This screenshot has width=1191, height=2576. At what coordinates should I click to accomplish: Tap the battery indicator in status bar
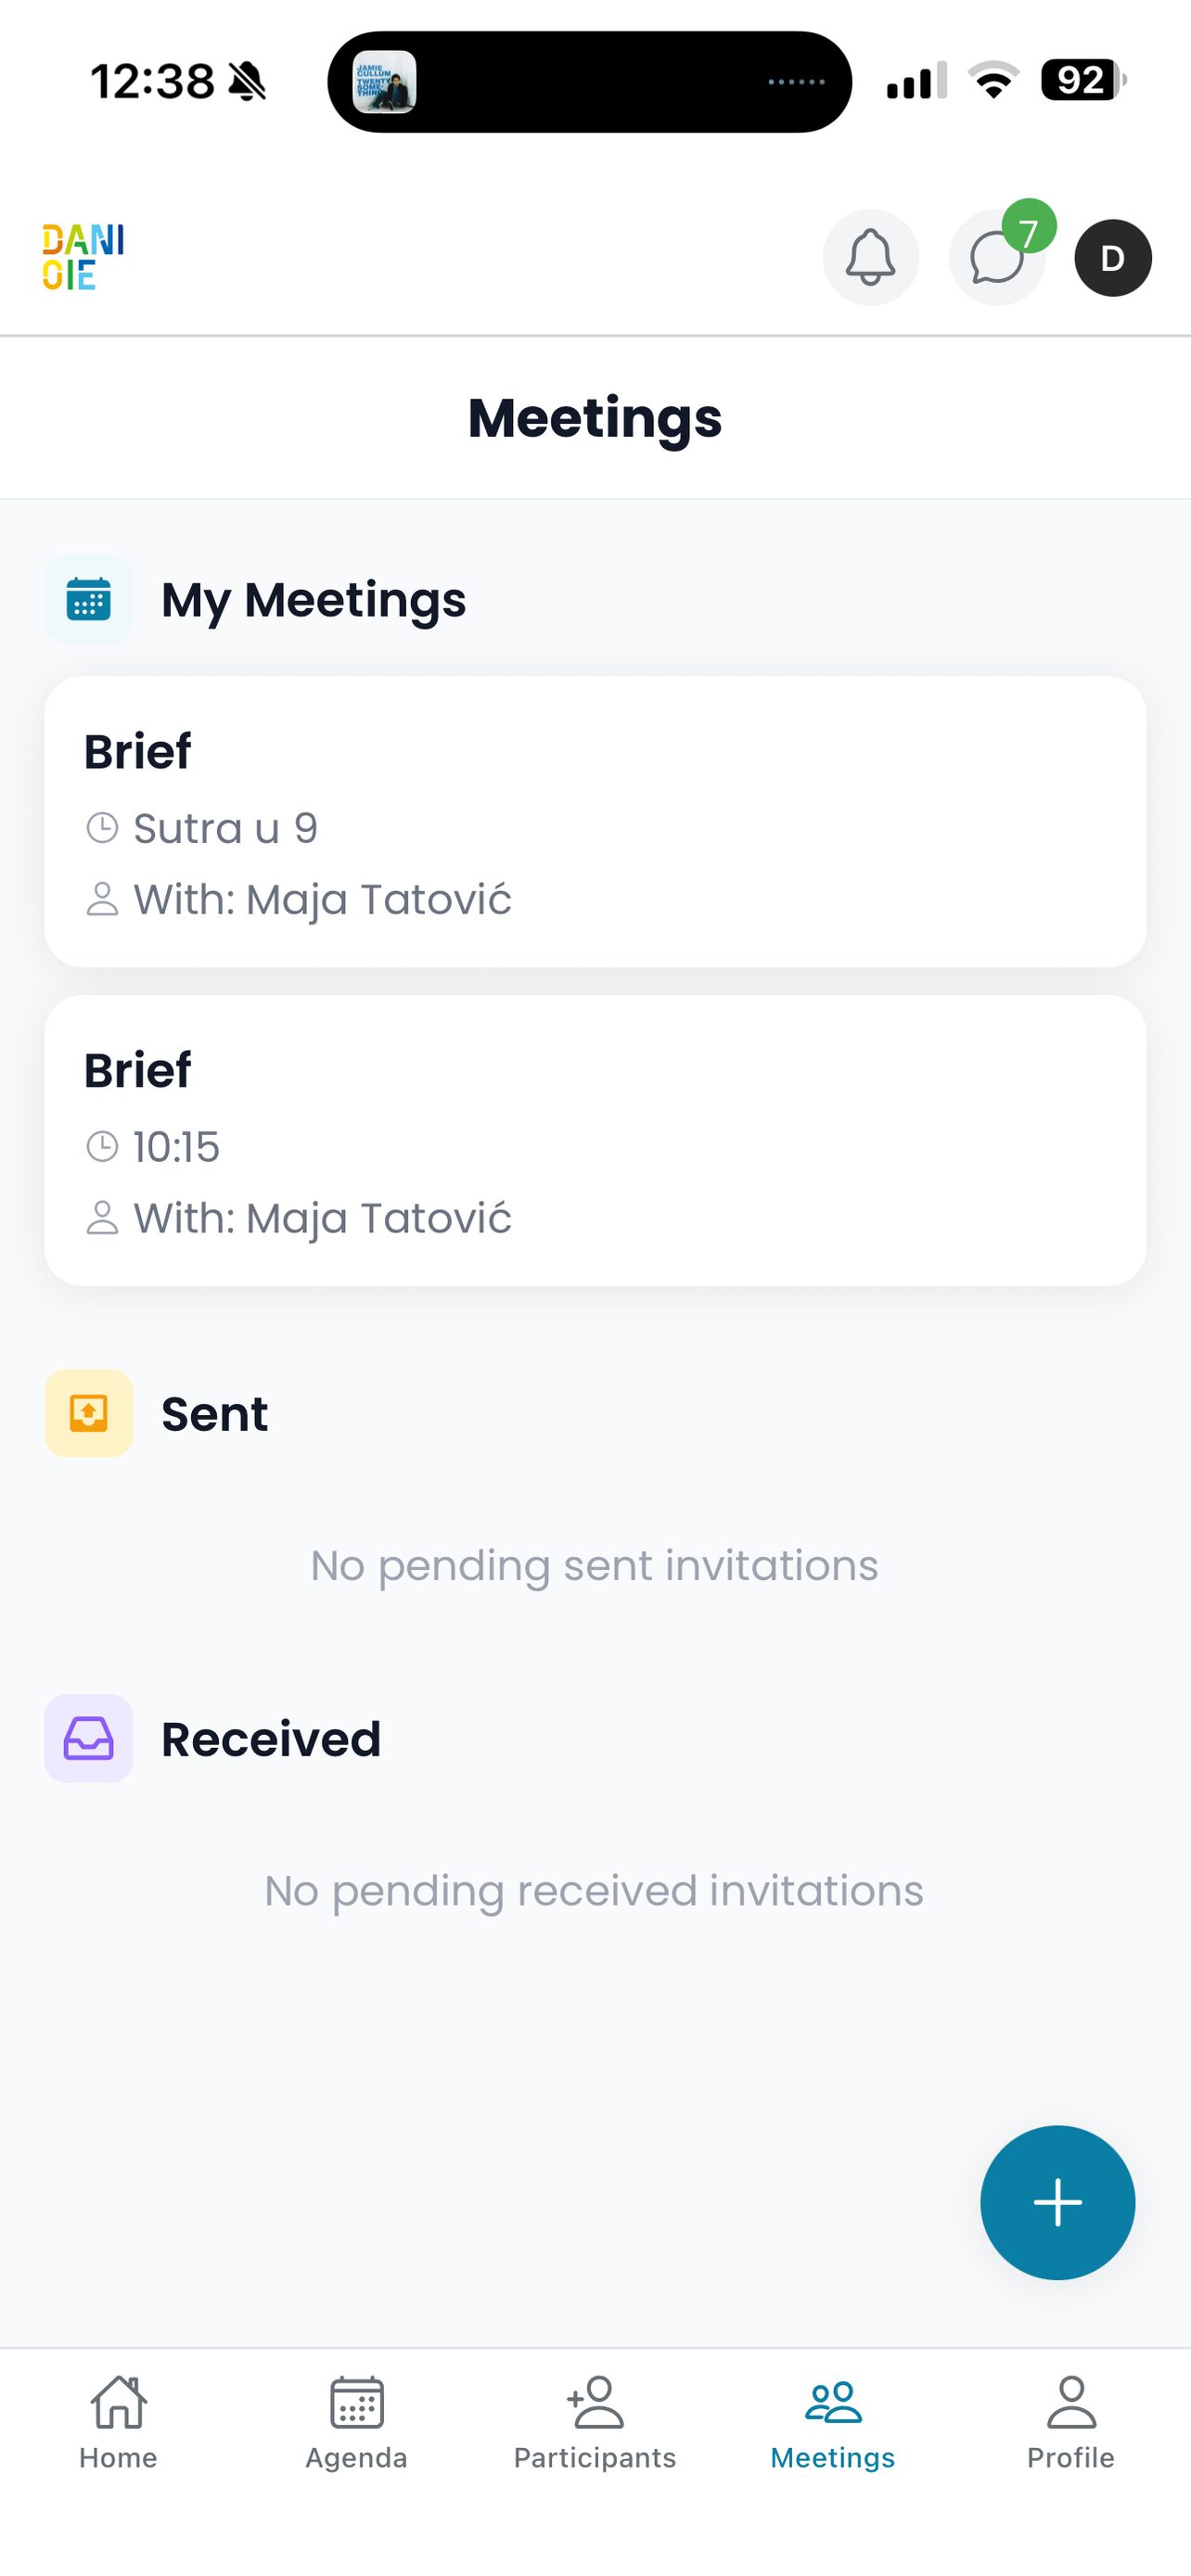1083,80
